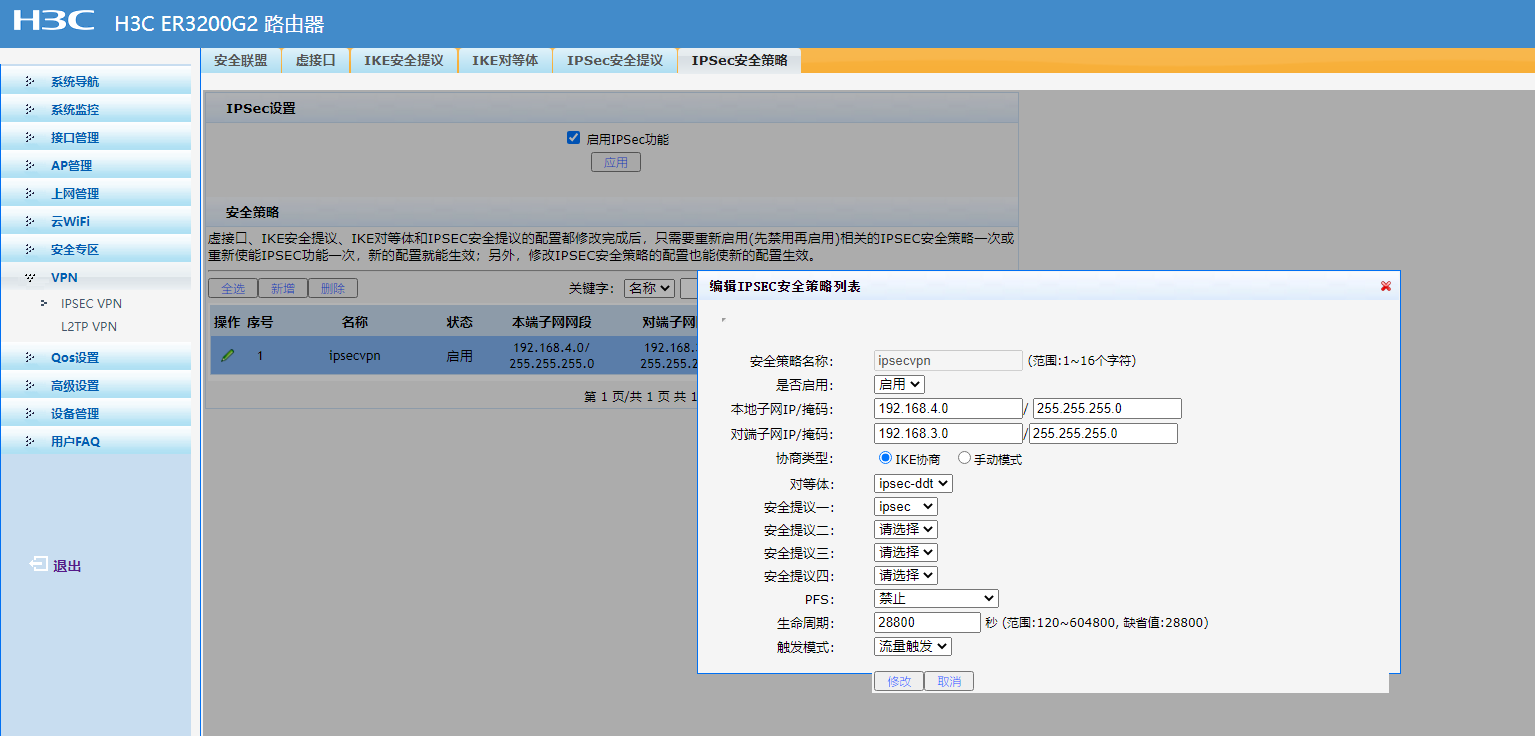This screenshot has width=1535, height=736.
Task: Open the 是否启用 dropdown
Action: coord(900,384)
